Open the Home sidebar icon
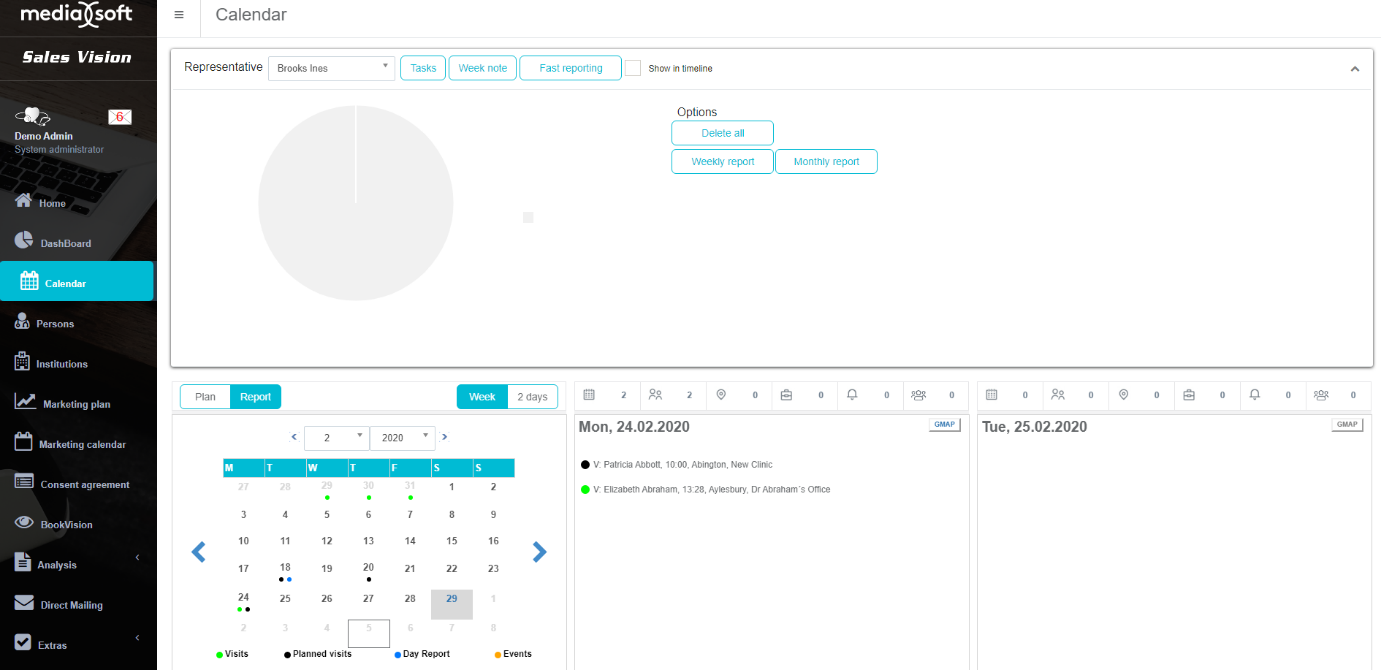Image resolution: width=1381 pixels, height=670 pixels. (24, 201)
